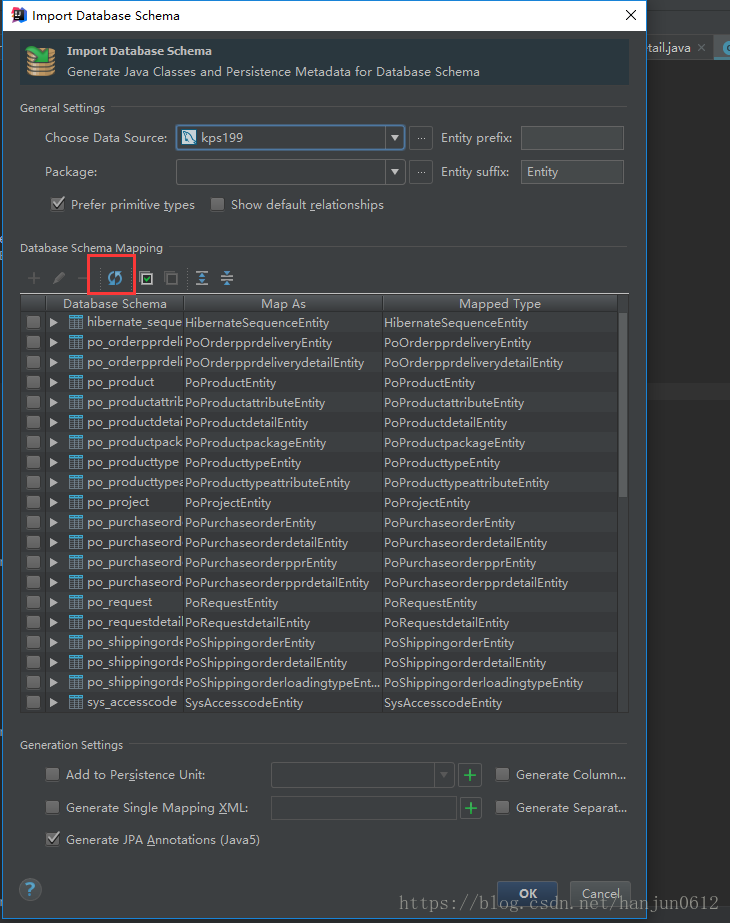Expand the po_project tree row

[54, 502]
